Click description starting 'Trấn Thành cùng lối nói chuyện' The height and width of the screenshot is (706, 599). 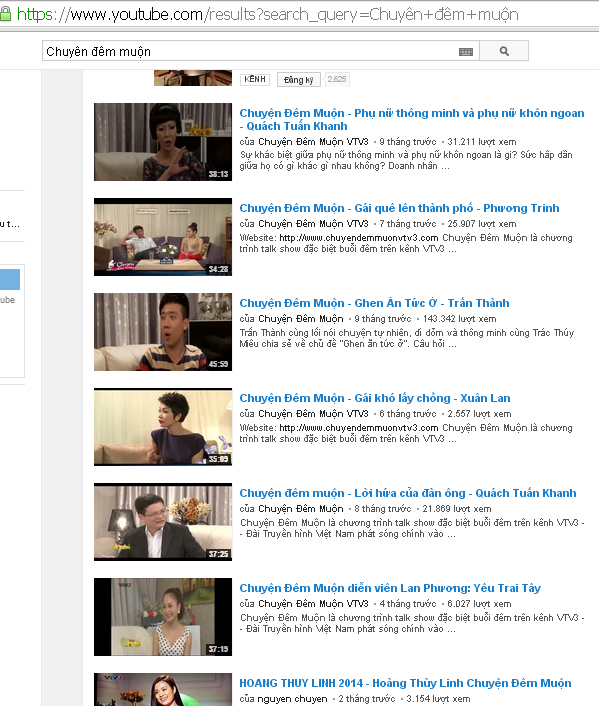(x=407, y=338)
